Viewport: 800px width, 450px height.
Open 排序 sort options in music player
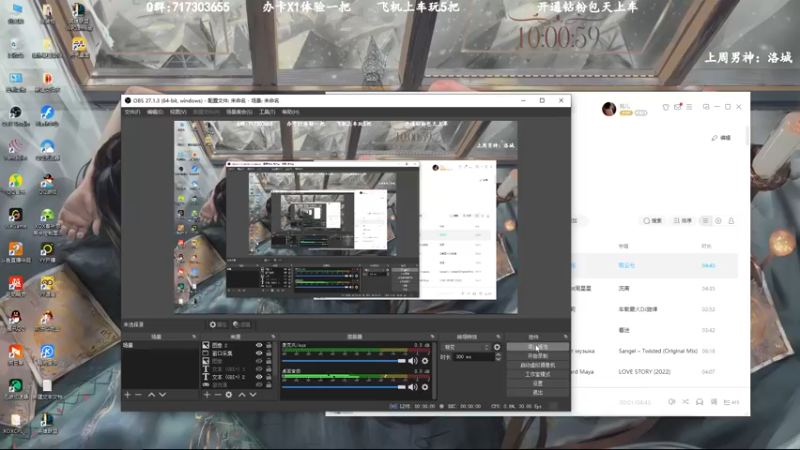(683, 221)
